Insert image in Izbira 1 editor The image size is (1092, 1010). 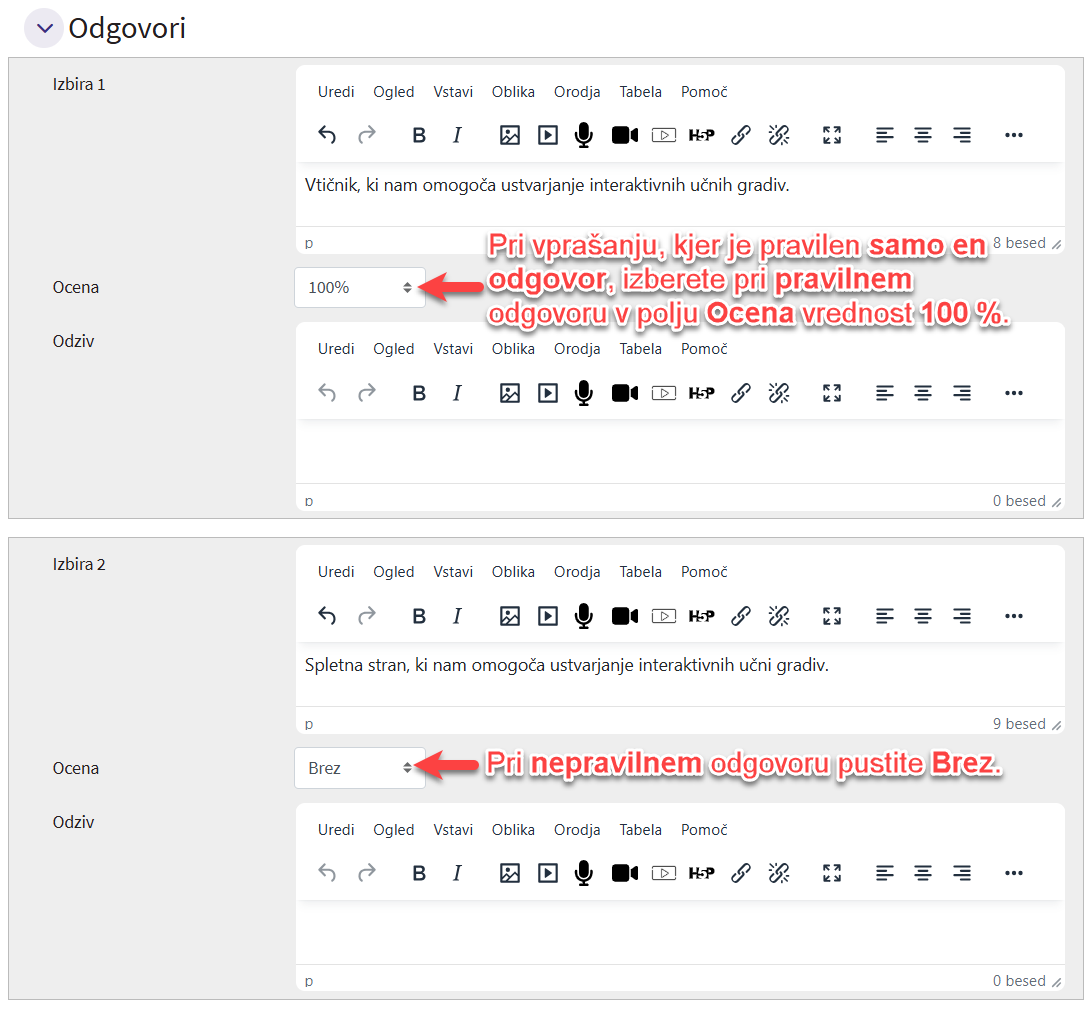pos(510,135)
